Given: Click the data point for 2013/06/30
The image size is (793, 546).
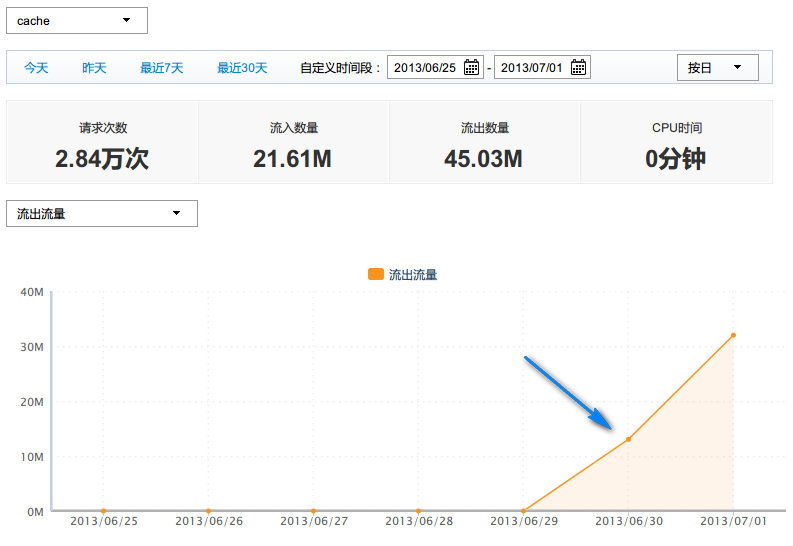Looking at the screenshot, I should (629, 439).
